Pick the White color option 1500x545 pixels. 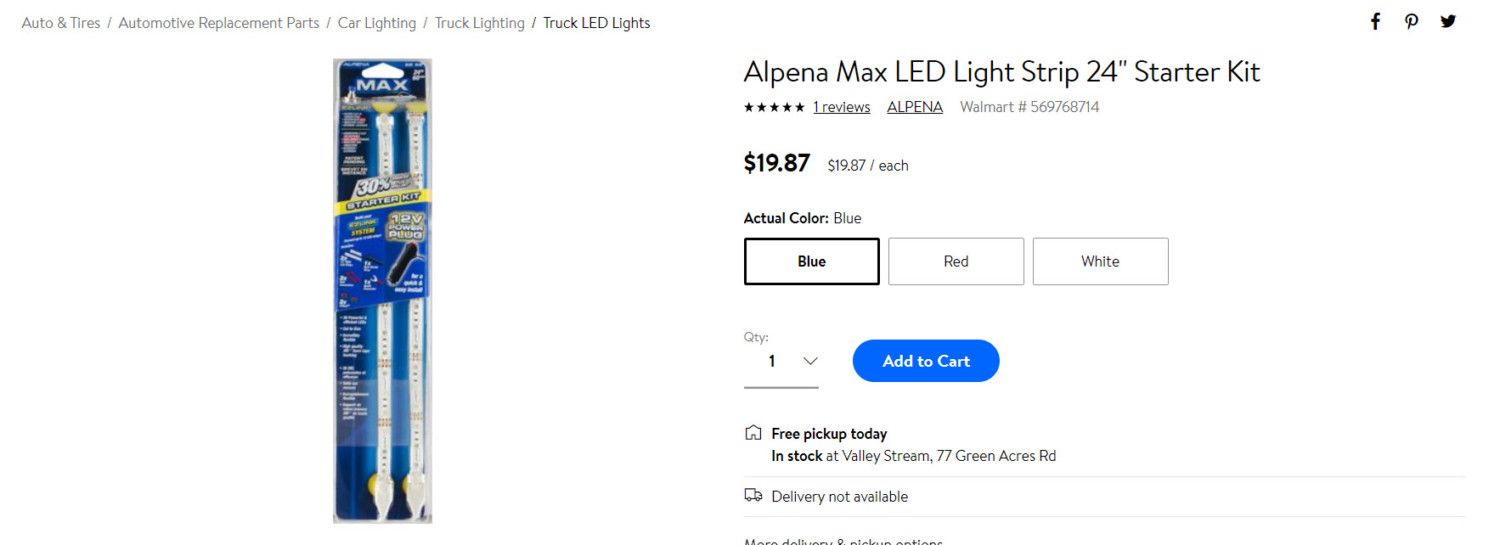pyautogui.click(x=1100, y=261)
